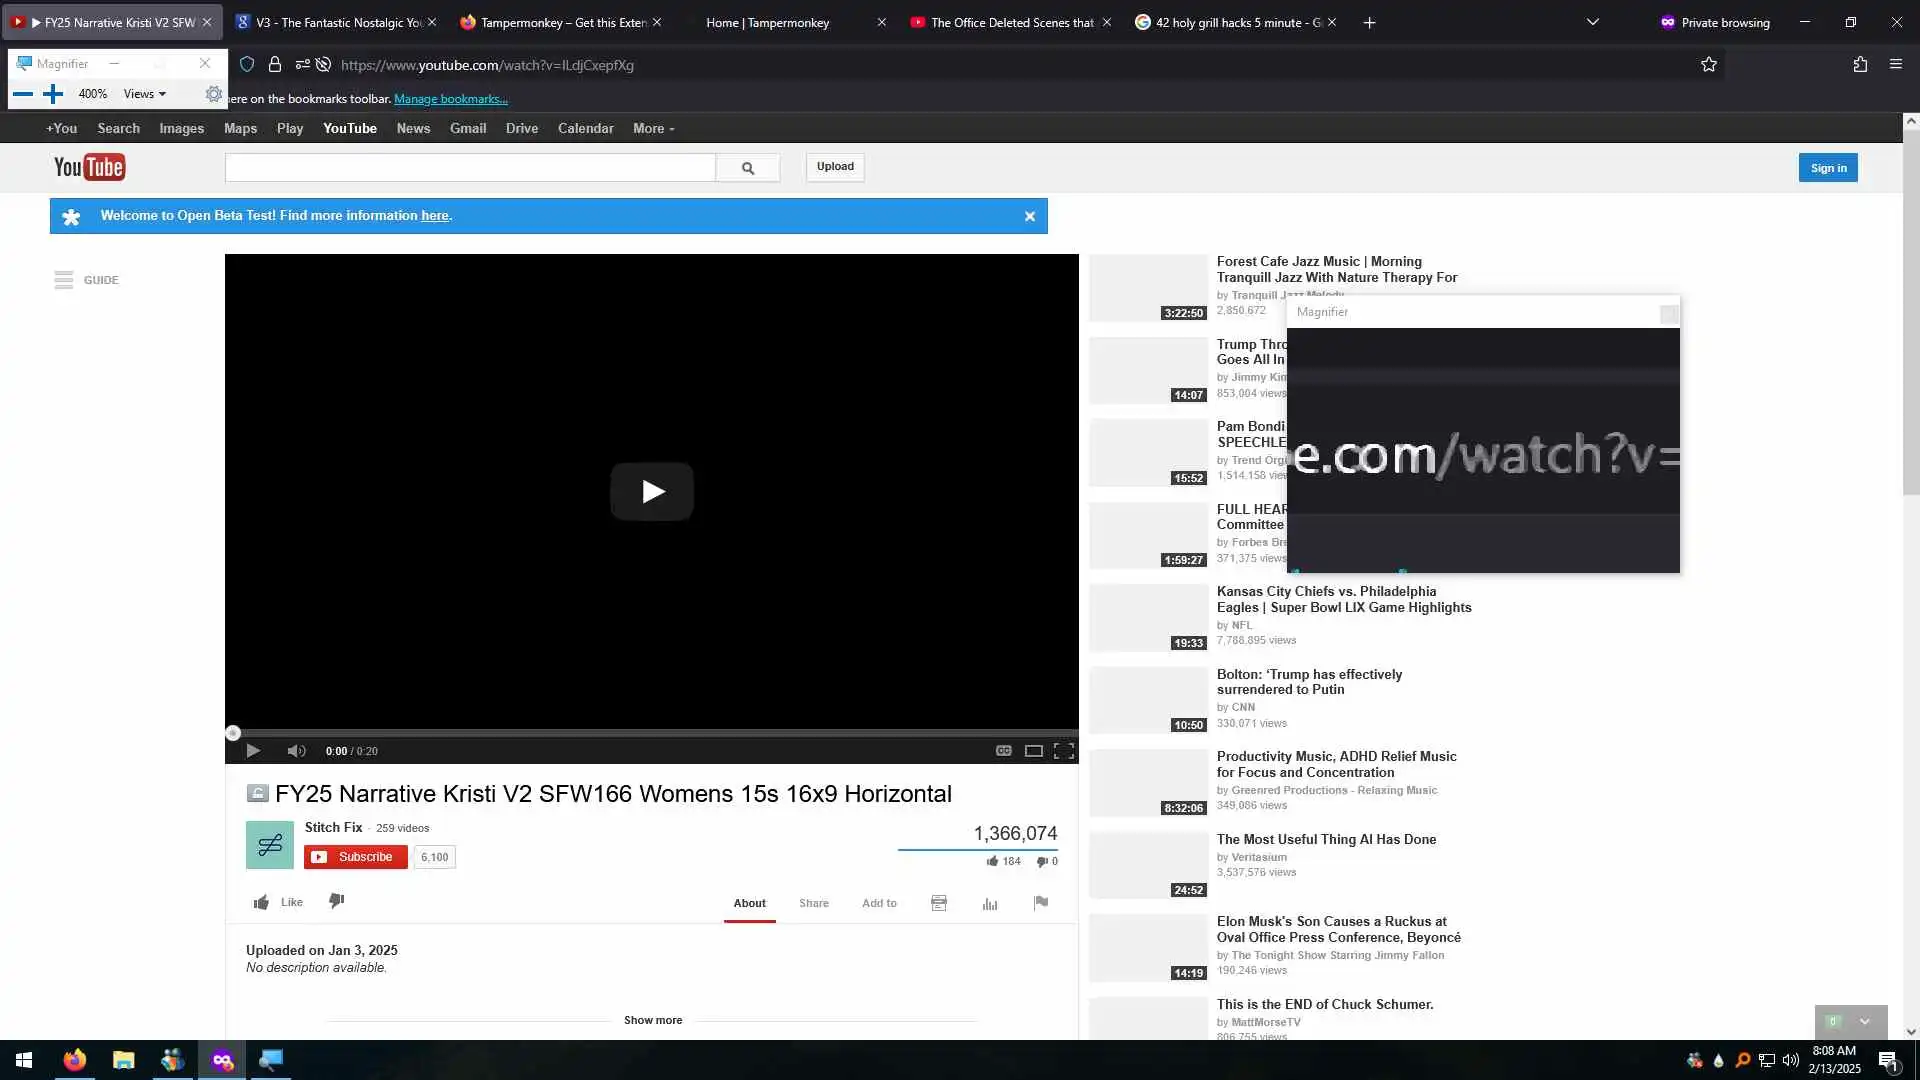Click the Sign in button
Screen dimensions: 1920x1080
pyautogui.click(x=1828, y=168)
